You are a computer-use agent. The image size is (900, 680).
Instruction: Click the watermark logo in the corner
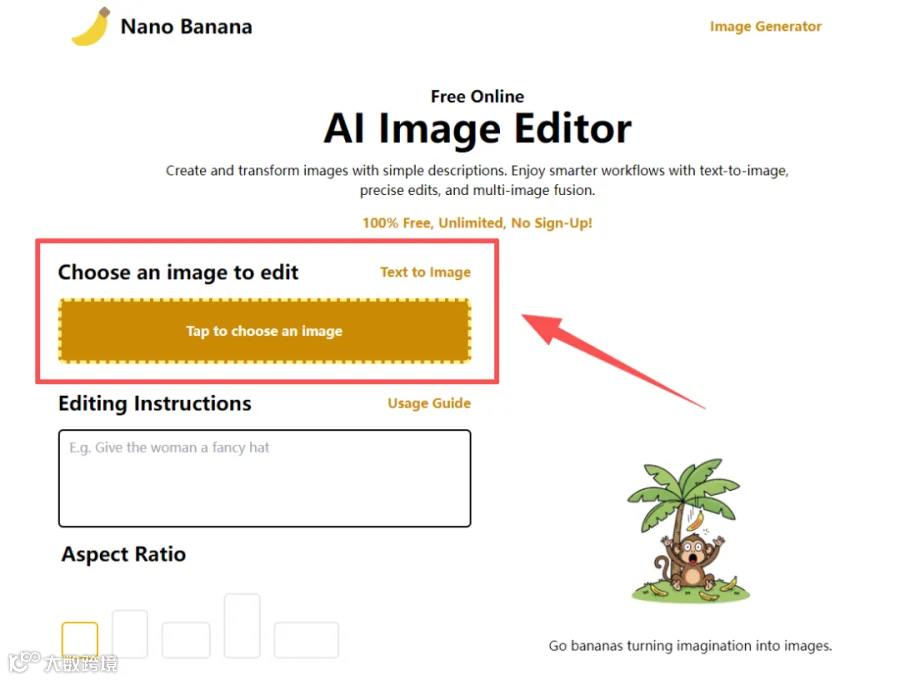63,663
